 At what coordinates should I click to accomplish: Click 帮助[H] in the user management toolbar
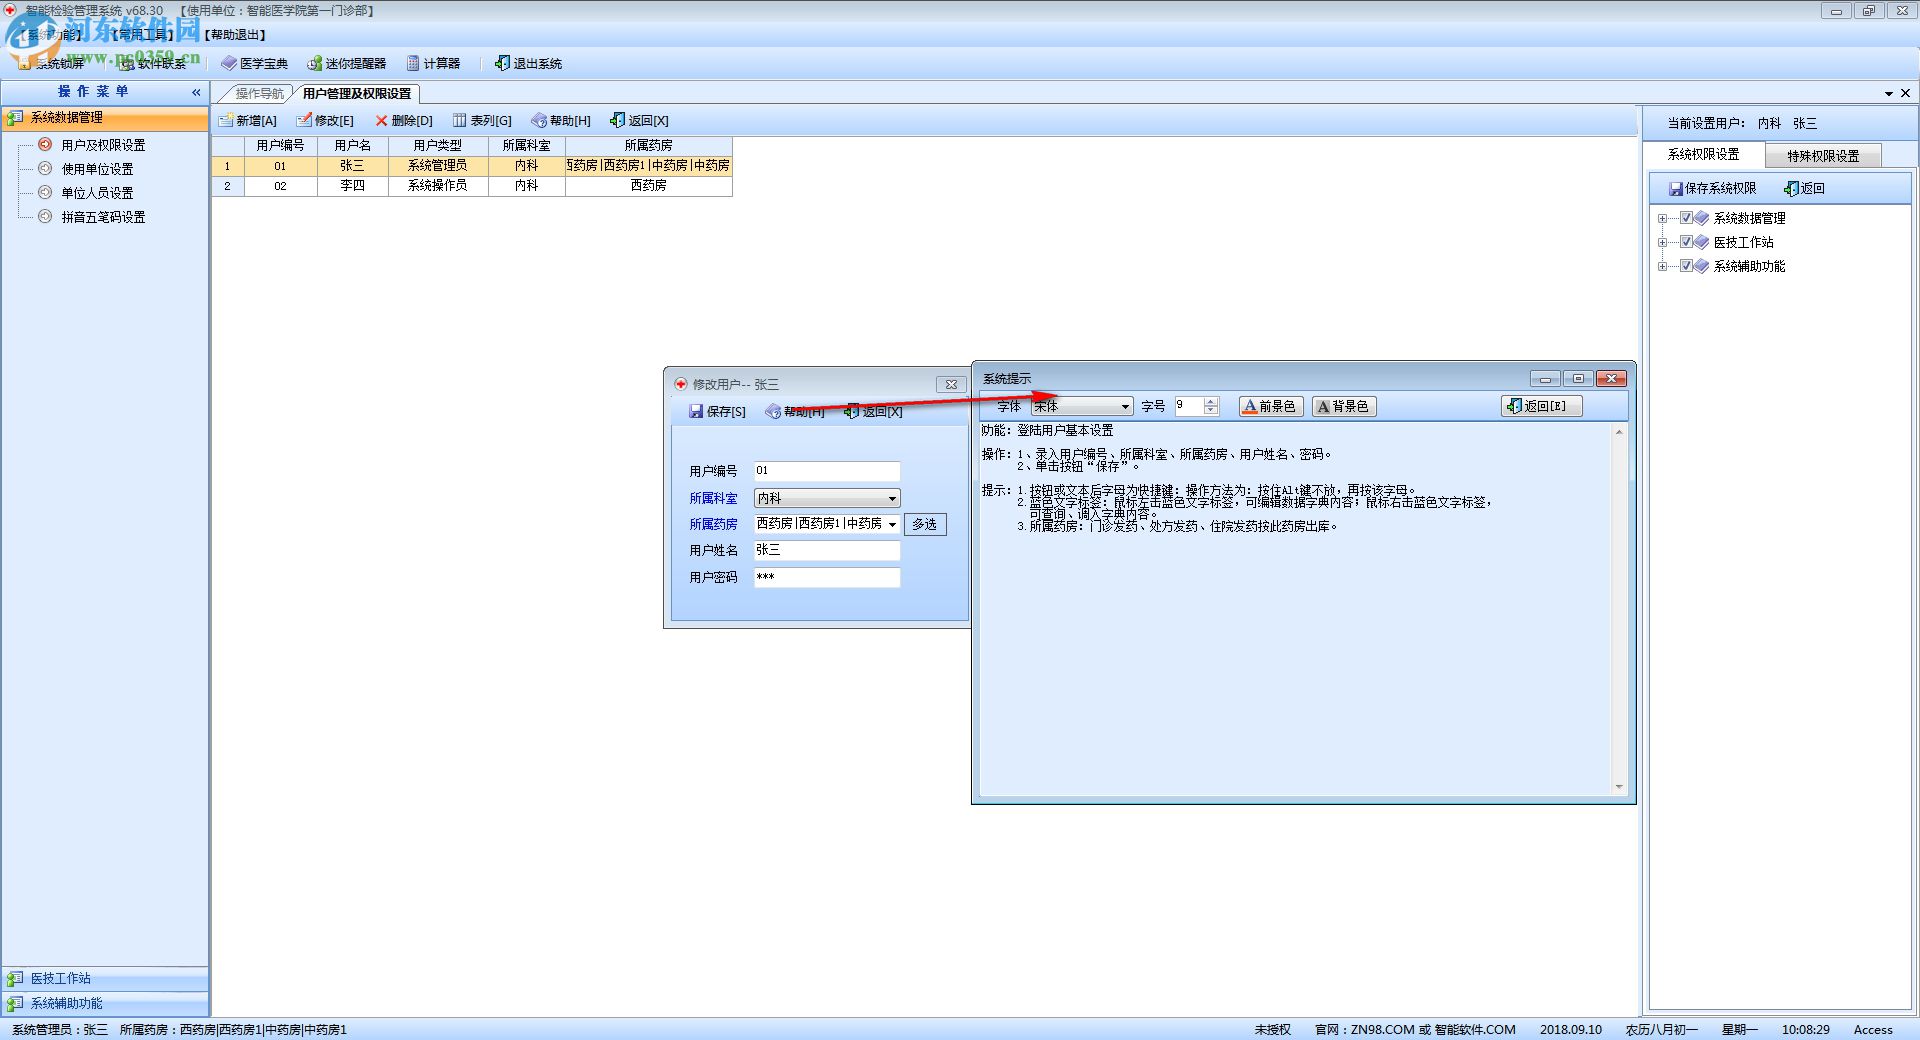(x=561, y=120)
